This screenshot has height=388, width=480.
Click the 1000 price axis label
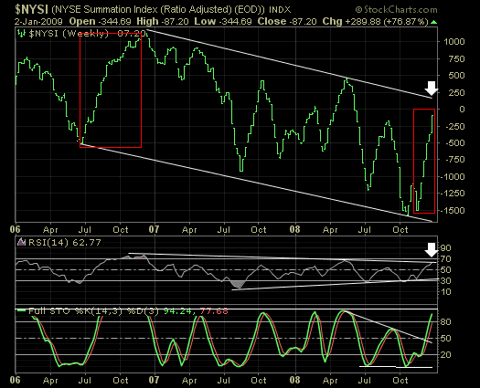point(453,42)
